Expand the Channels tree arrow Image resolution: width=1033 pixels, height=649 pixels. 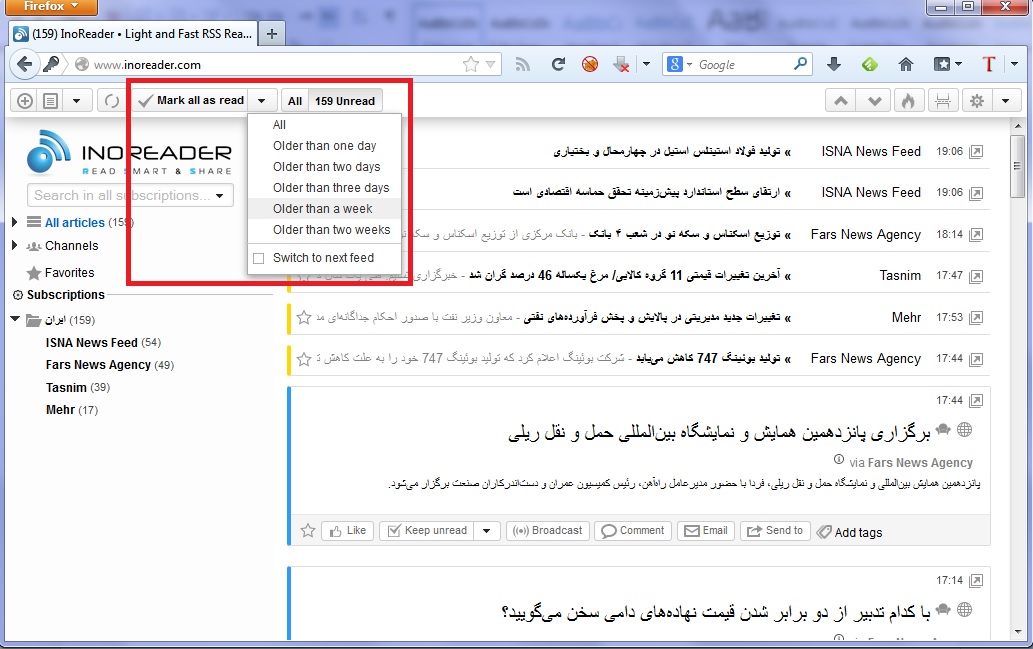click(14, 245)
